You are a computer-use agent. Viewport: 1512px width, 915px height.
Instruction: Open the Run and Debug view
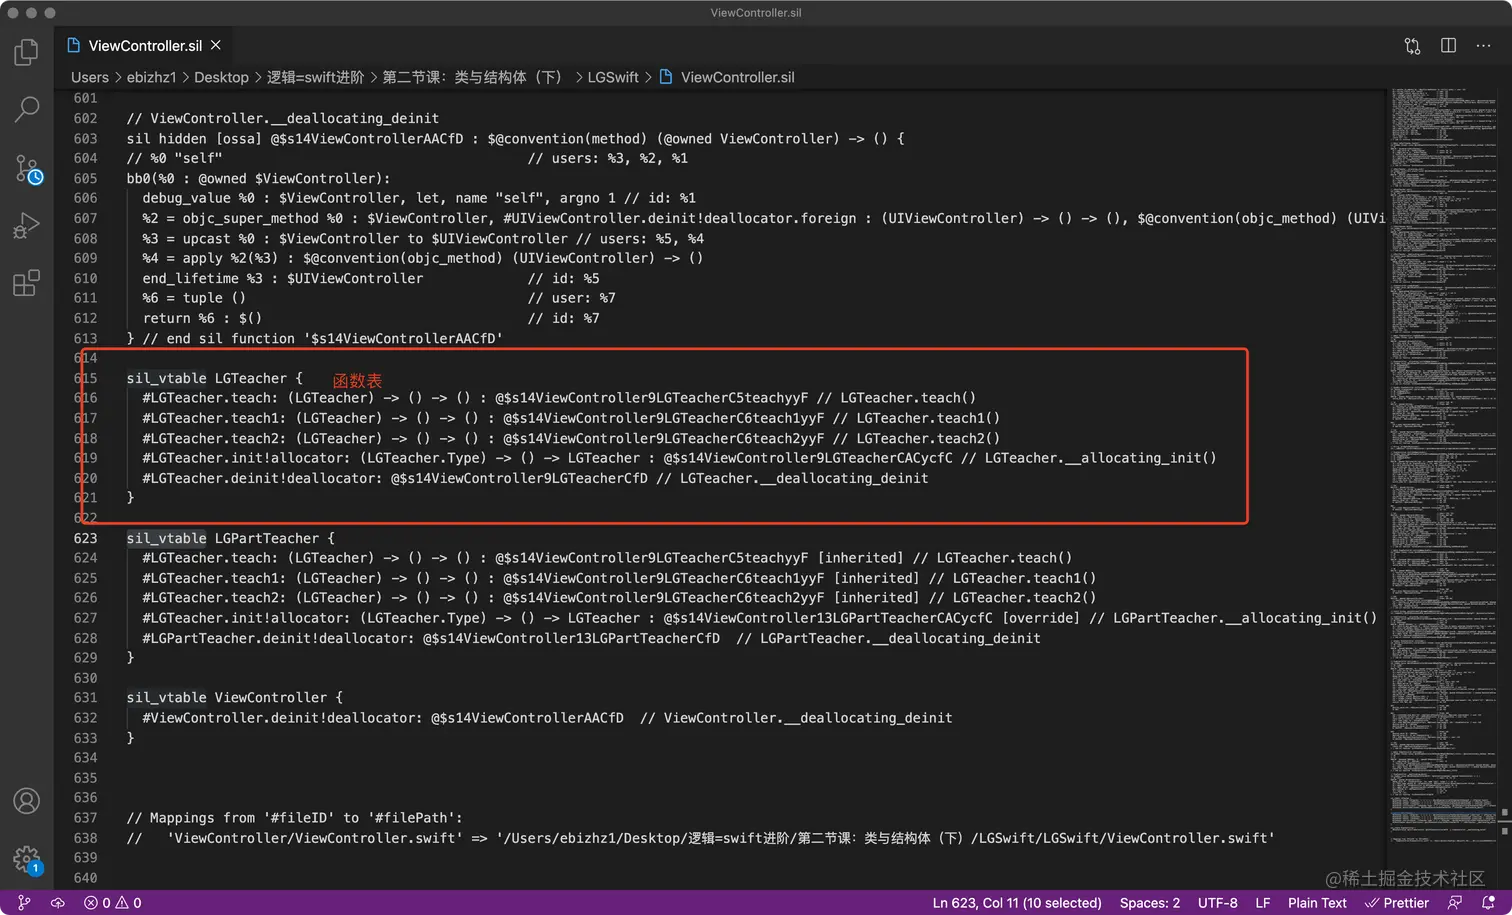coord(27,226)
